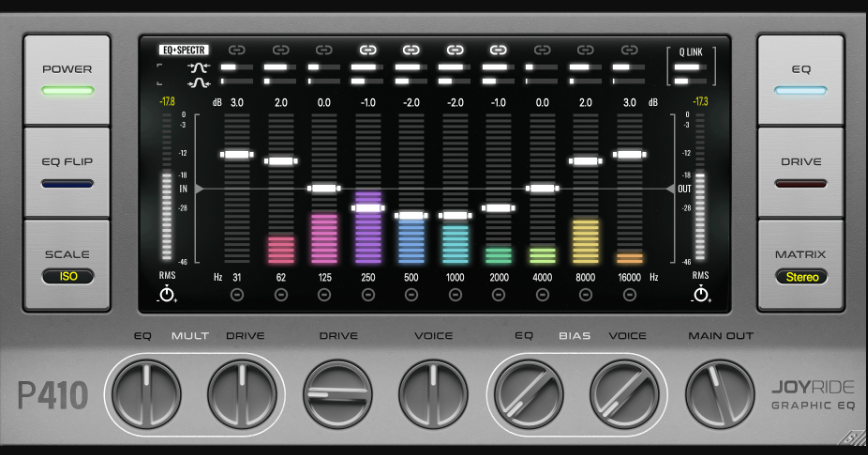Click the minus reset icon under 8000 Hz
Image resolution: width=868 pixels, height=455 pixels.
point(585,295)
